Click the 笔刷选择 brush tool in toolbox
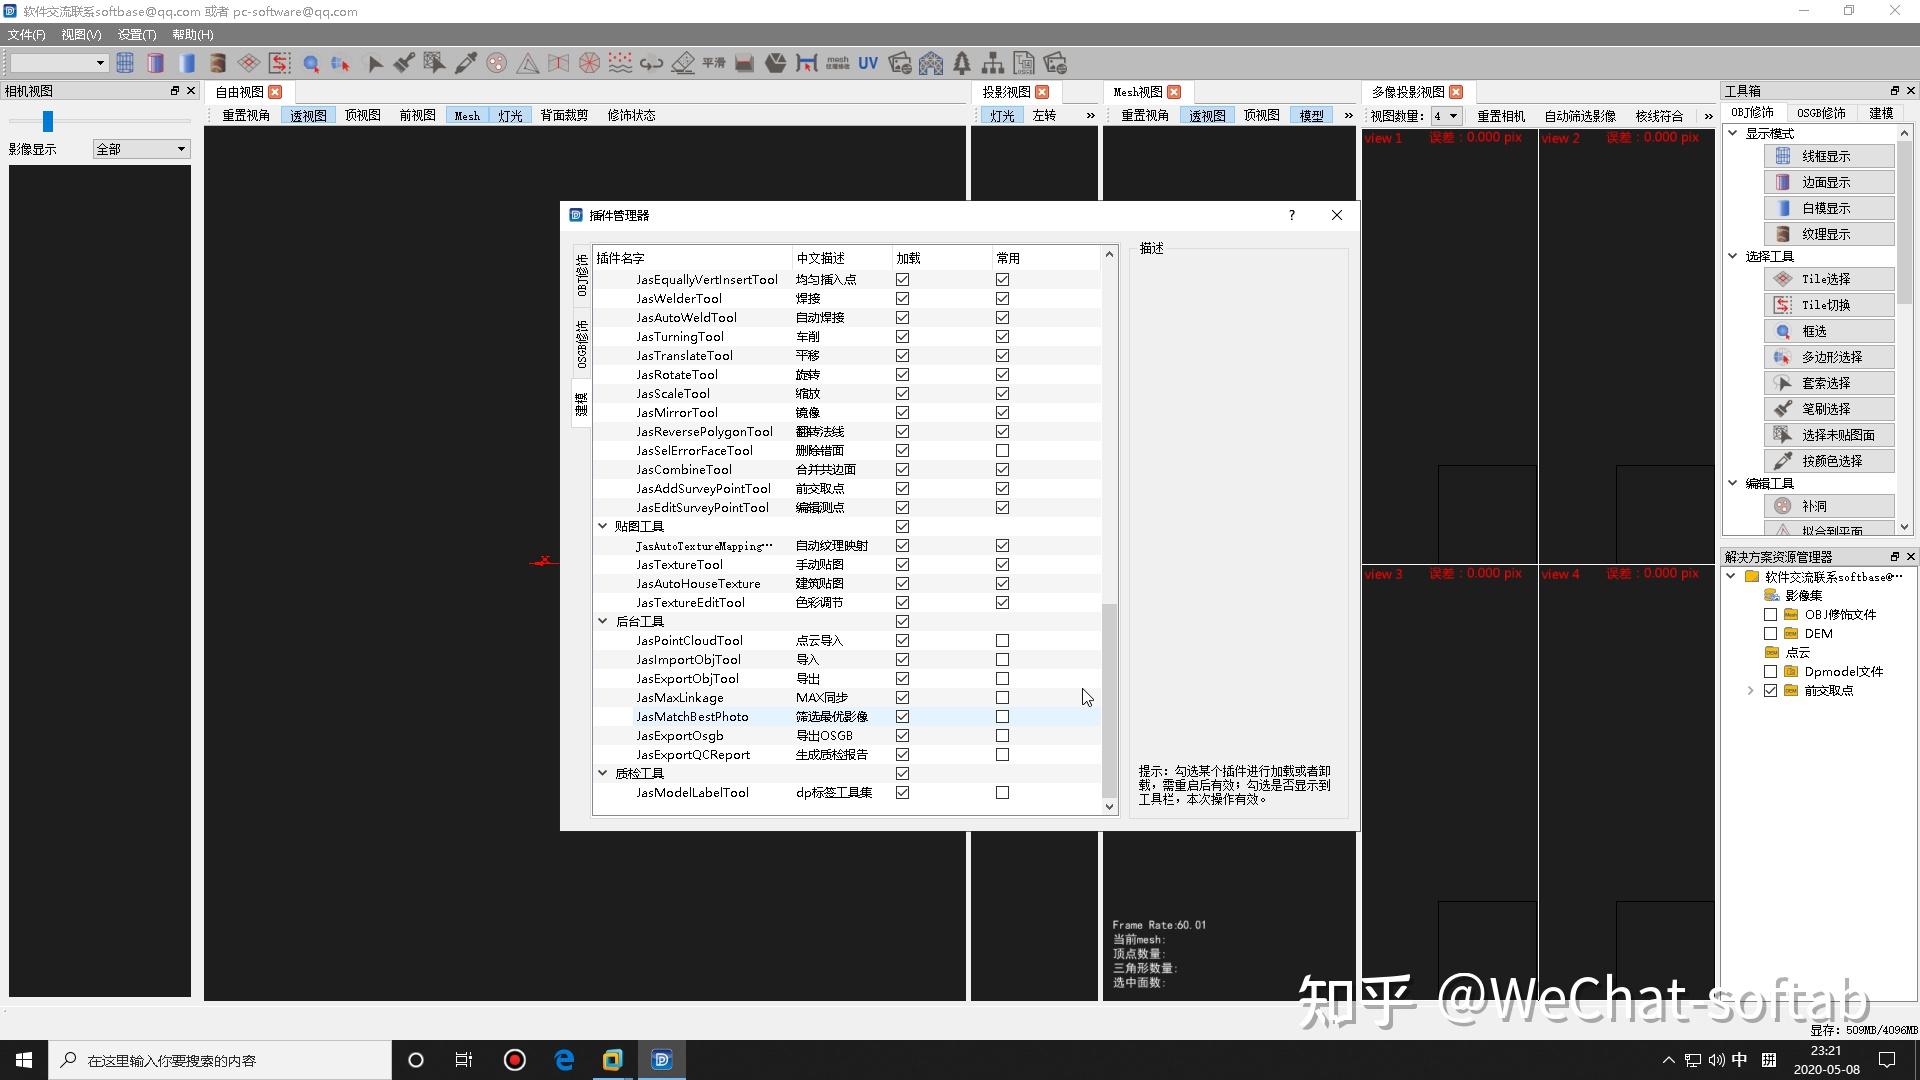 point(1826,409)
